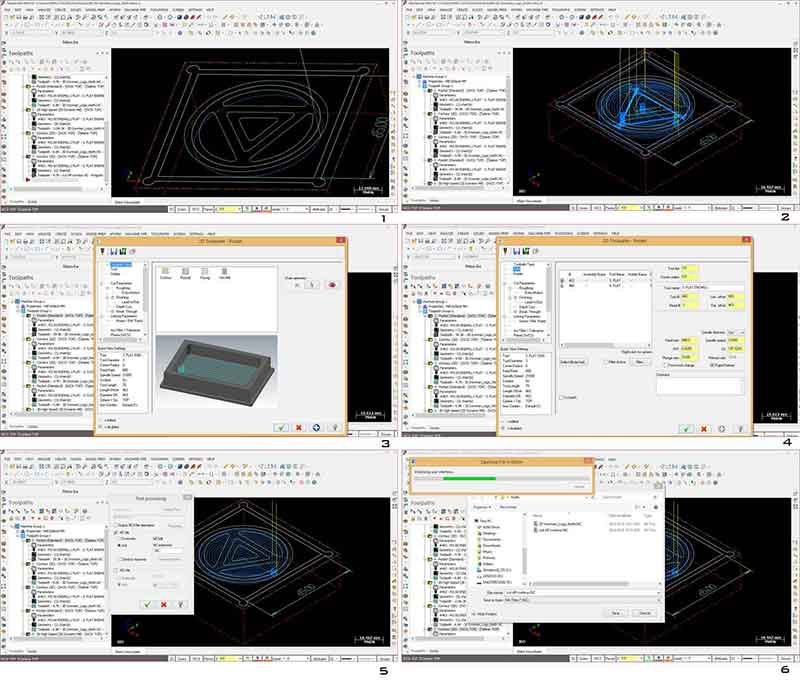The image size is (800, 684).
Task: Open help in the preview-image Pocket dialog
Action: (x=335, y=427)
